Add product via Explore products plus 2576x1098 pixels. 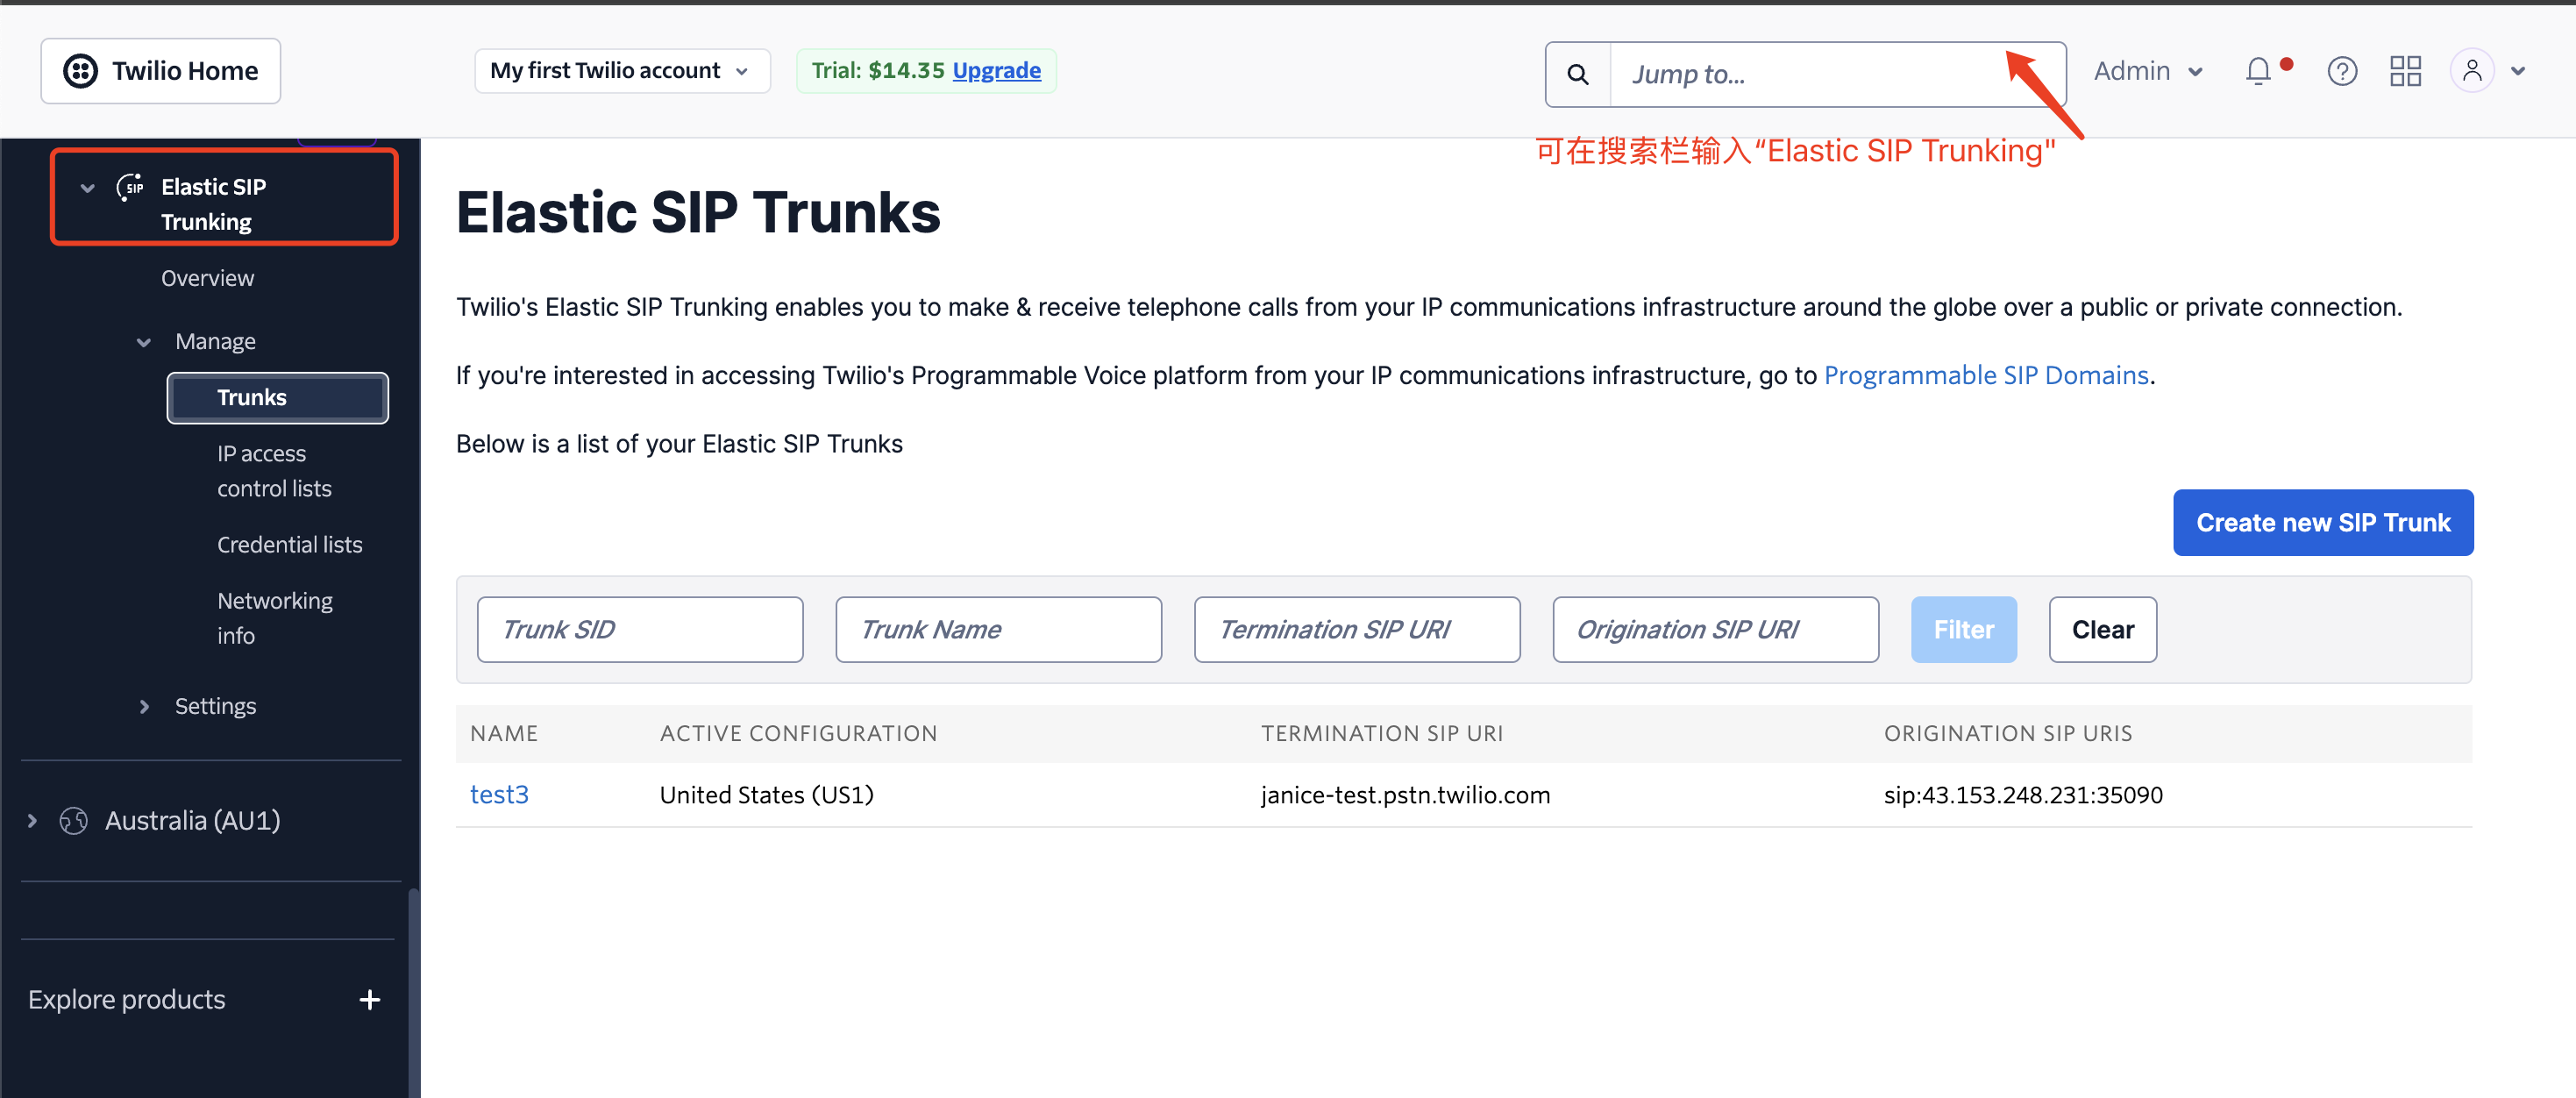pos(369,1000)
